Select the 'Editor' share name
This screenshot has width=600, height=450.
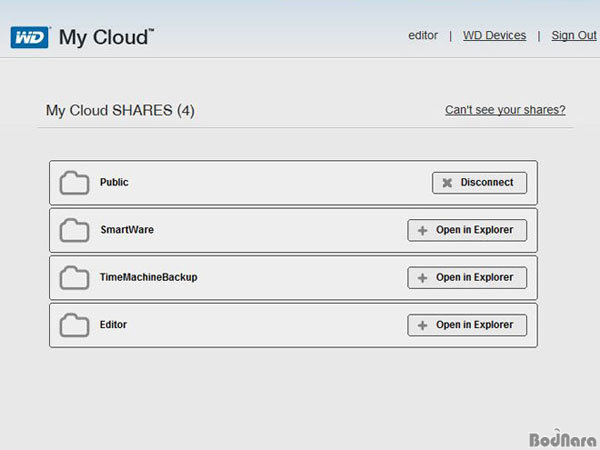[113, 324]
